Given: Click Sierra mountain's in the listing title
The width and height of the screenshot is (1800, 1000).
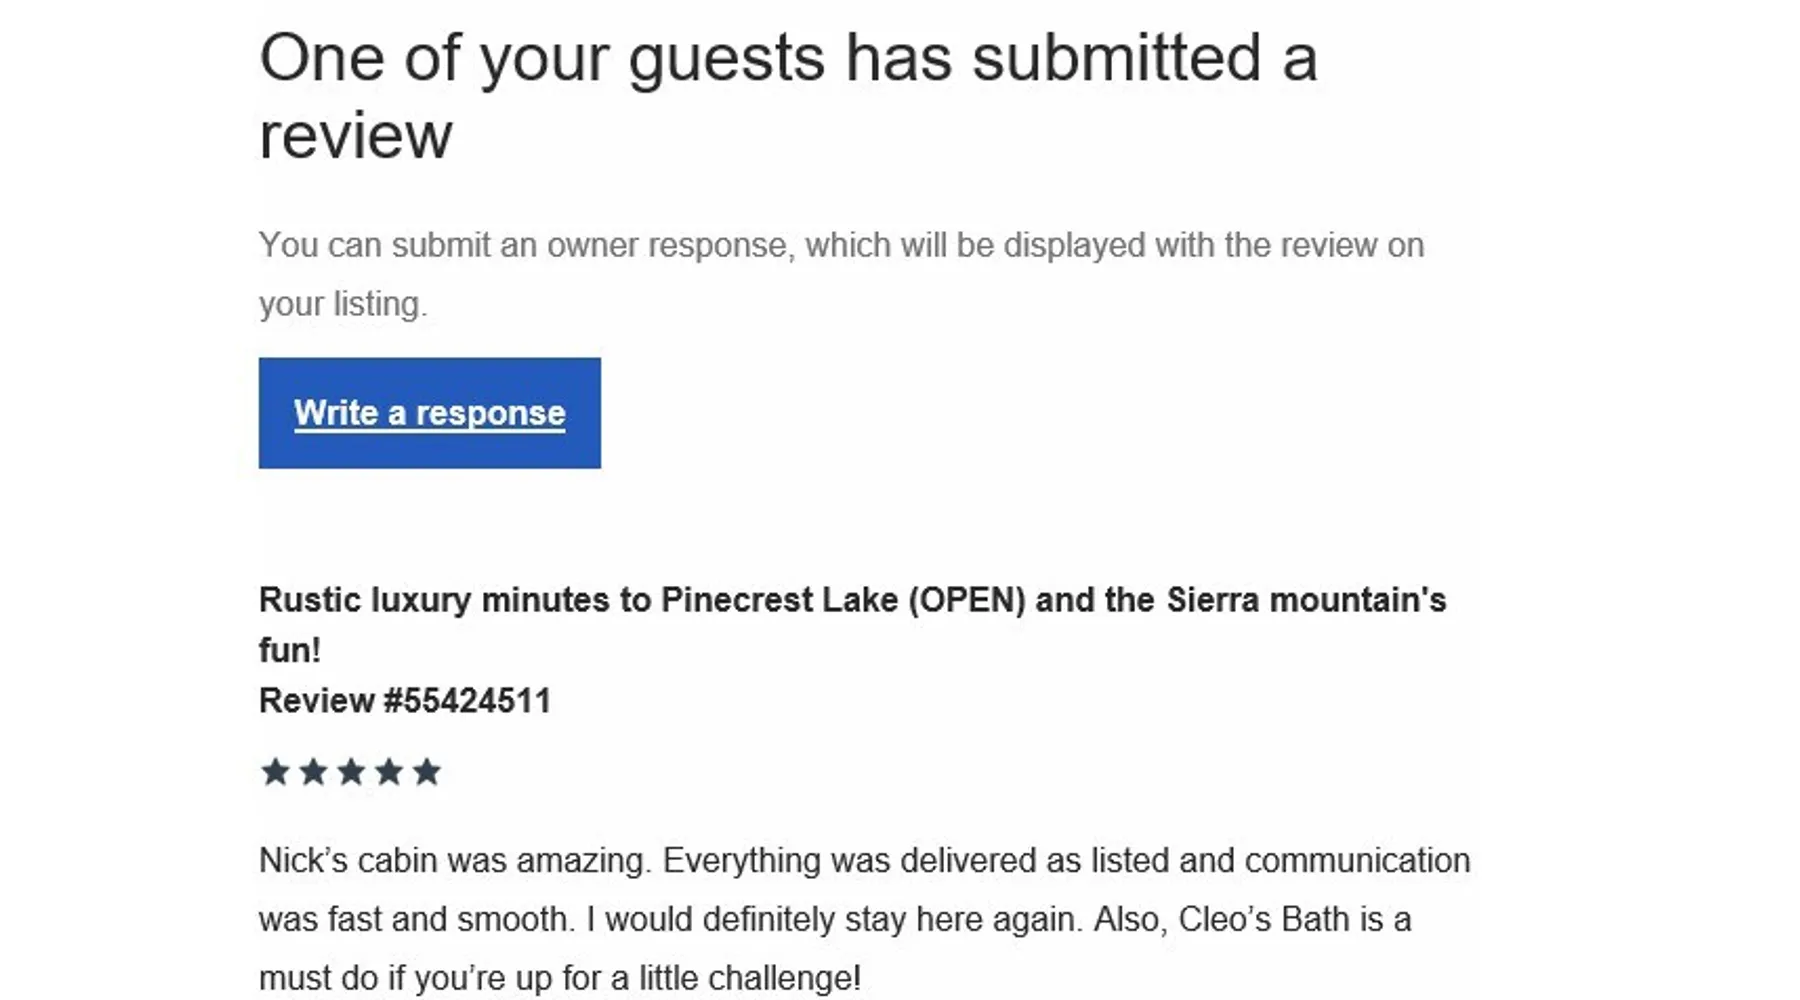Looking at the screenshot, I should pos(1306,600).
